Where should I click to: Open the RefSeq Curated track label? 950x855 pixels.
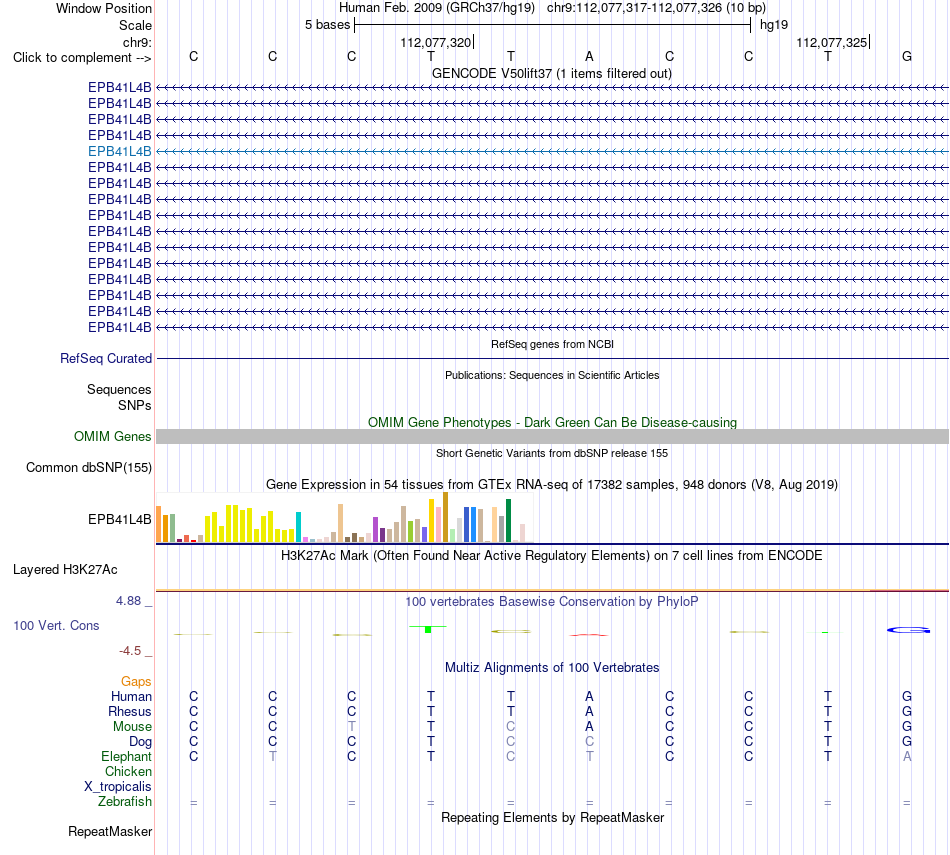pyautogui.click(x=106, y=359)
